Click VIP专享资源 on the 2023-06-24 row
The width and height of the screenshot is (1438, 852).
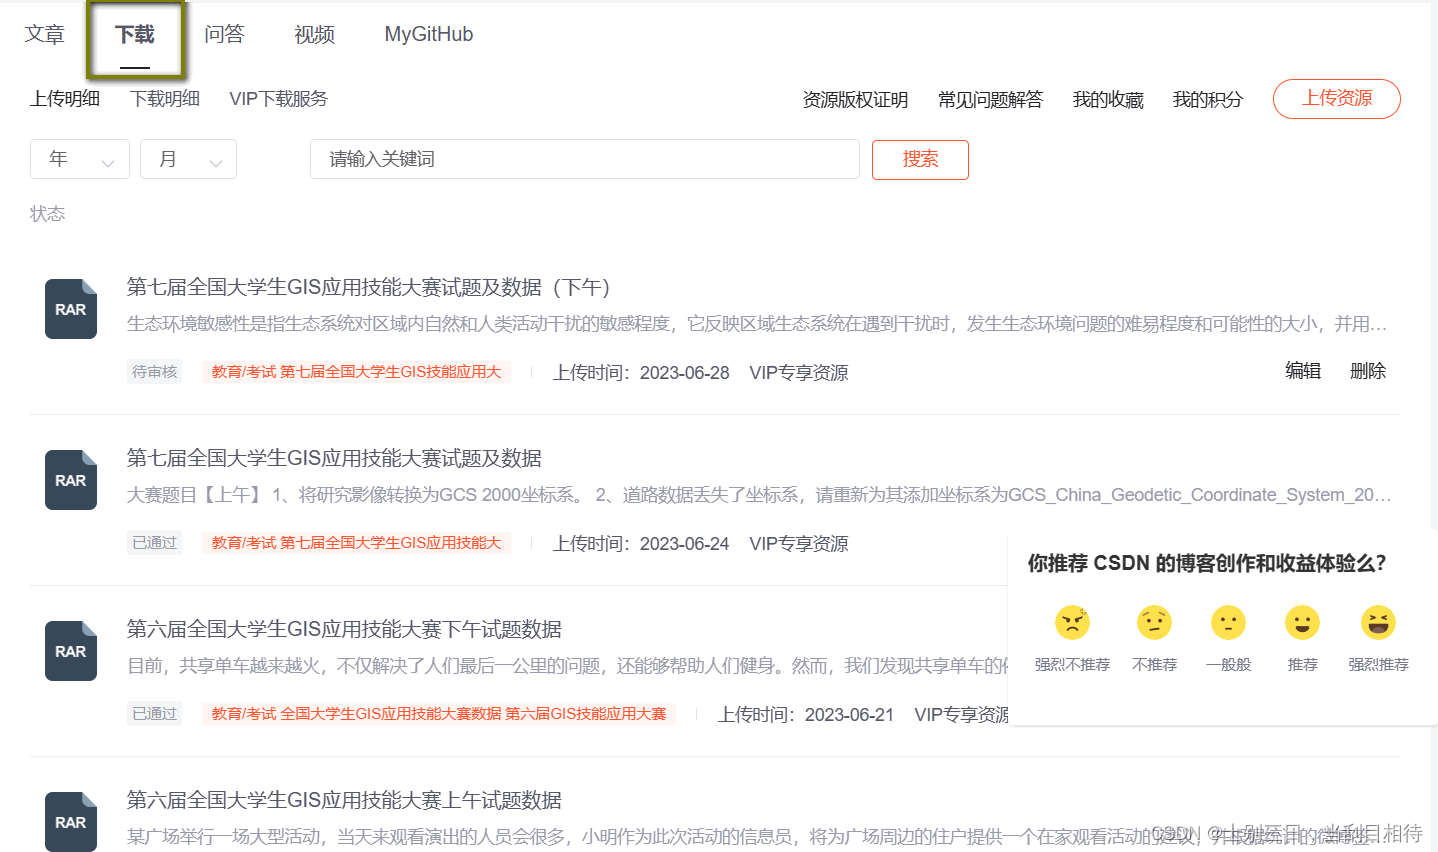tap(799, 544)
